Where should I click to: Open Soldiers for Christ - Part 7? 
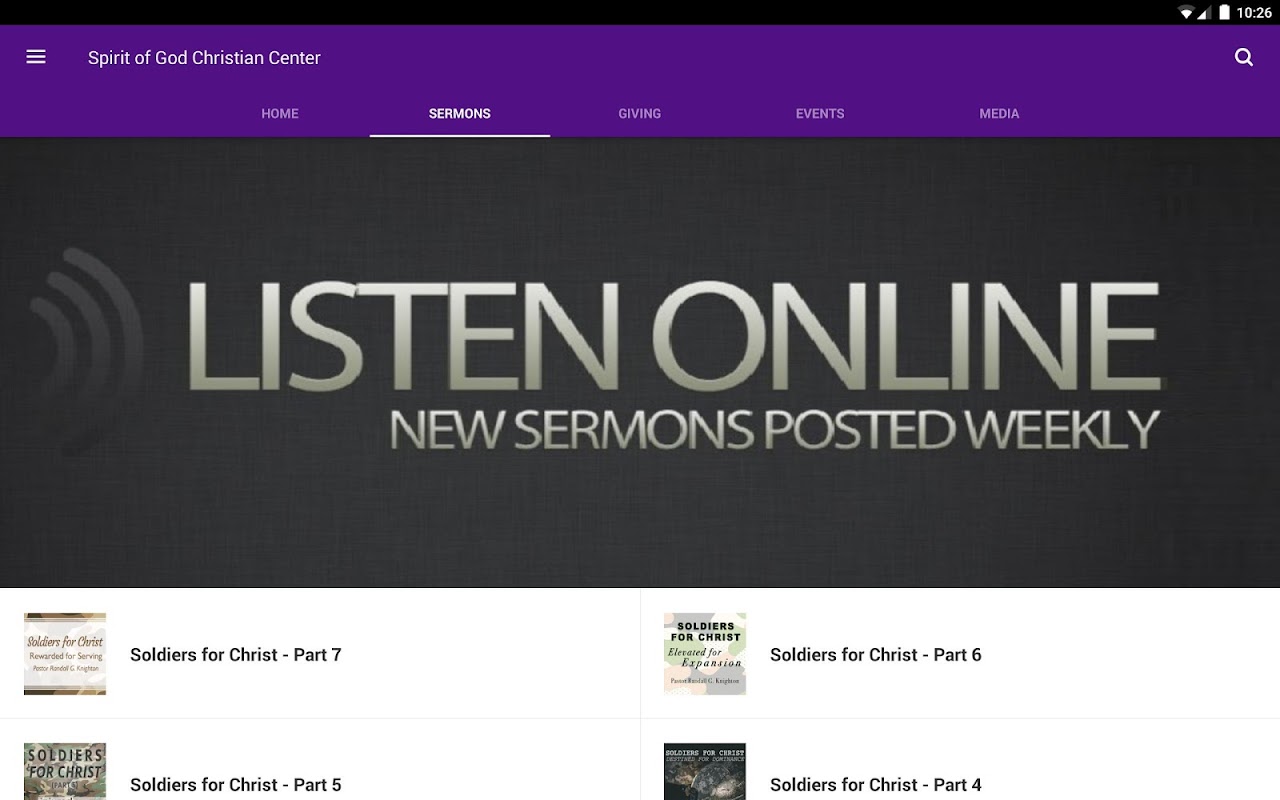[320, 654]
